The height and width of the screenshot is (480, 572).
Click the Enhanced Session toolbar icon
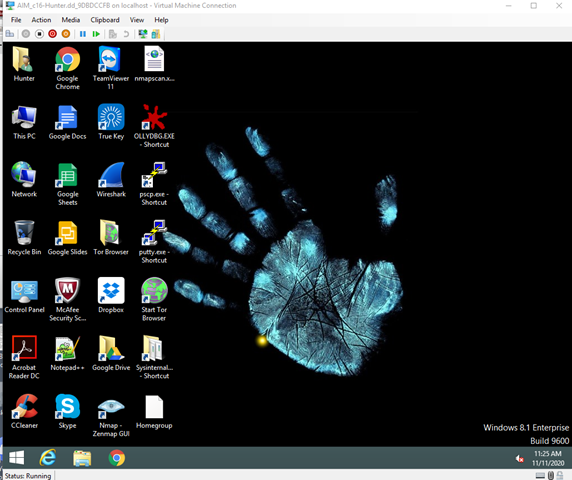pos(143,34)
